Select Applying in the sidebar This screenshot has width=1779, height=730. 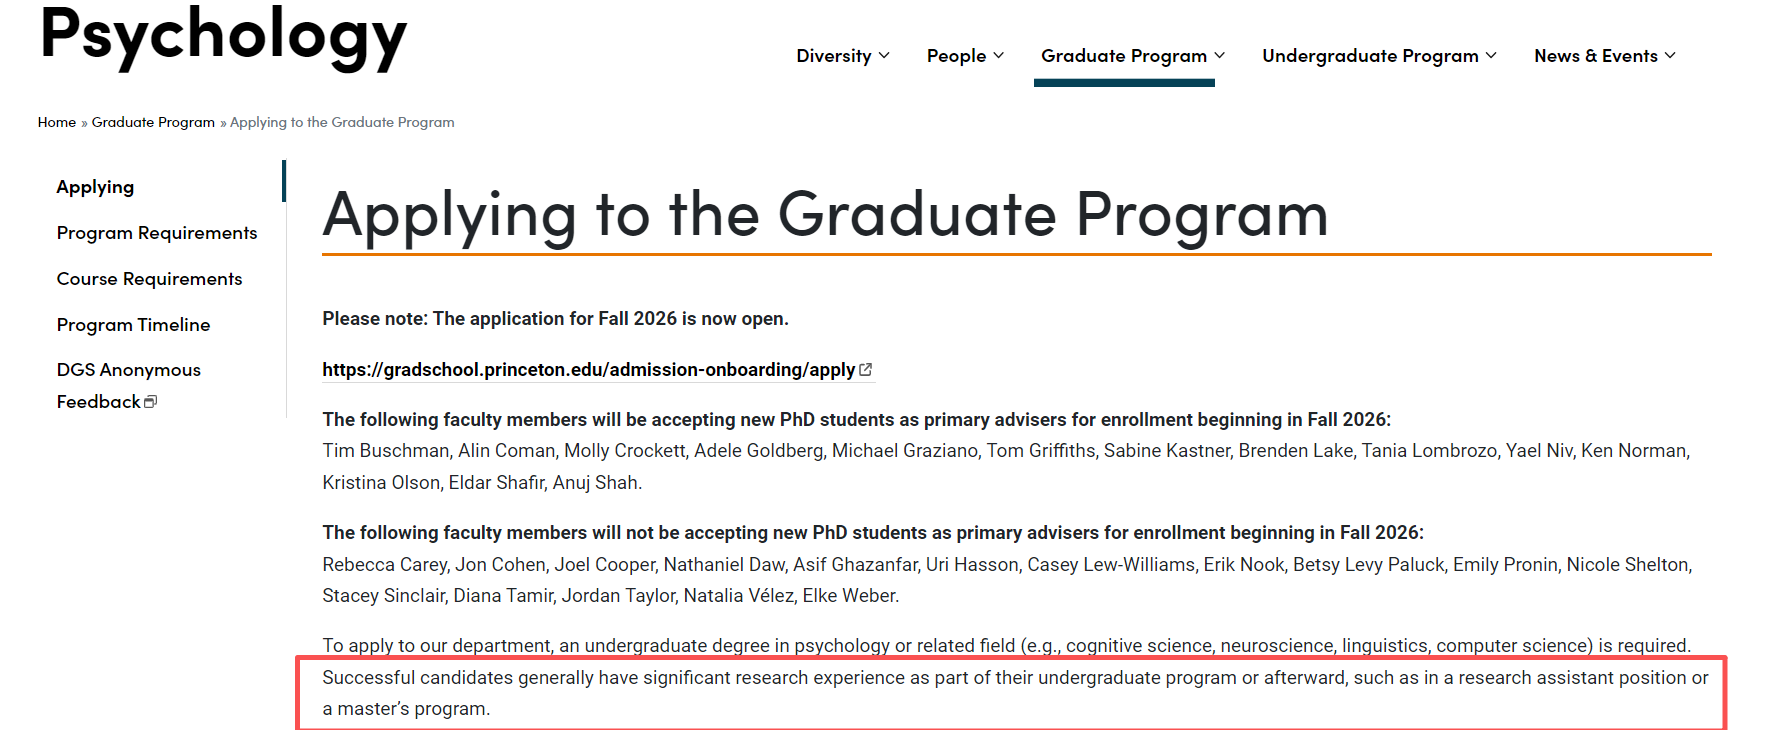pyautogui.click(x=95, y=187)
